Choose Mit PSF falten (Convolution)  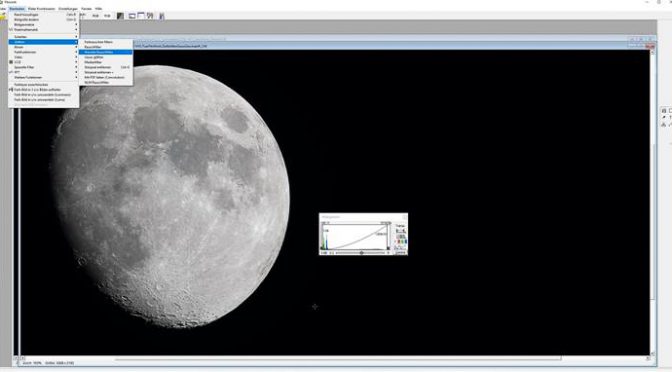(x=105, y=78)
